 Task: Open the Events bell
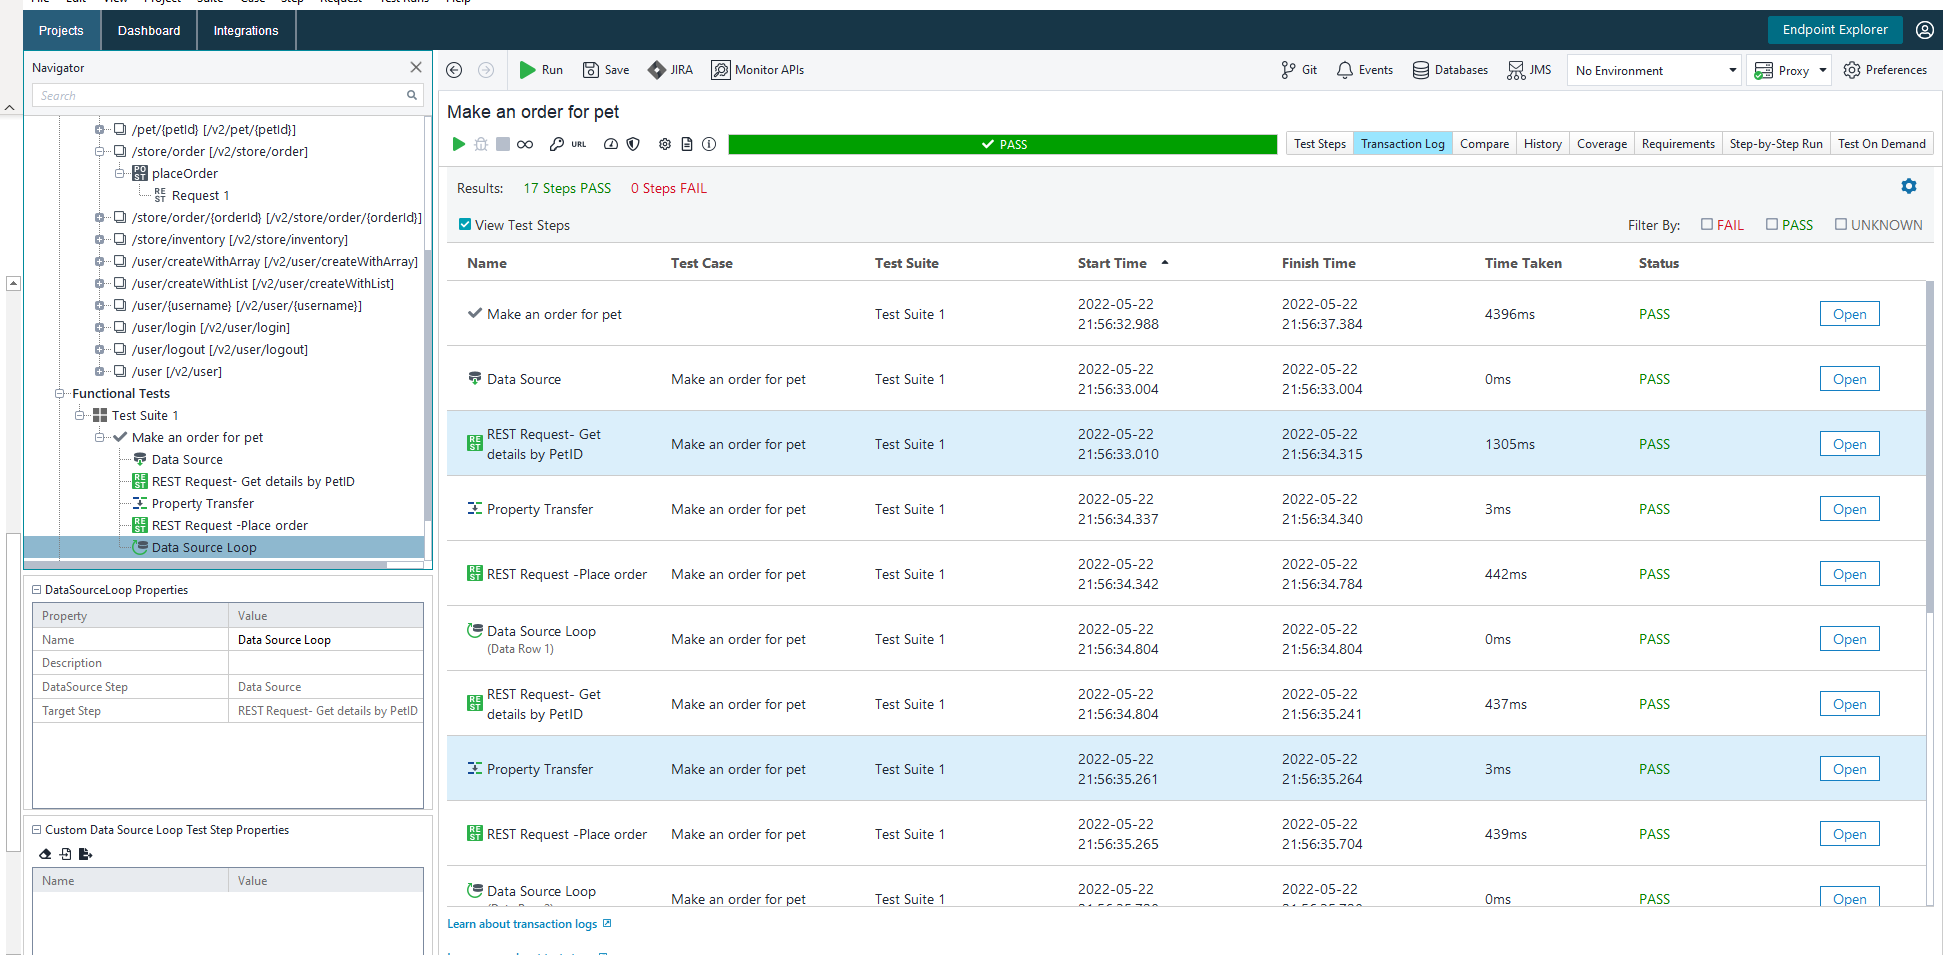click(x=1365, y=70)
